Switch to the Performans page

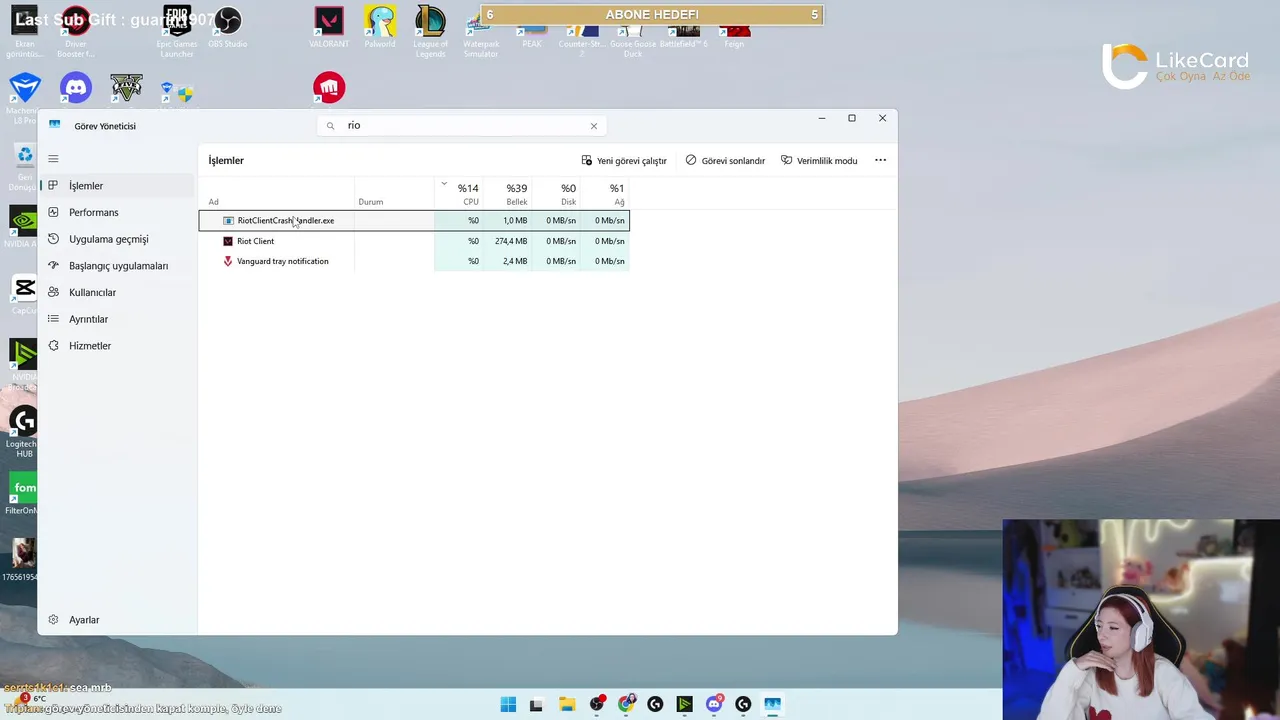(x=116, y=212)
